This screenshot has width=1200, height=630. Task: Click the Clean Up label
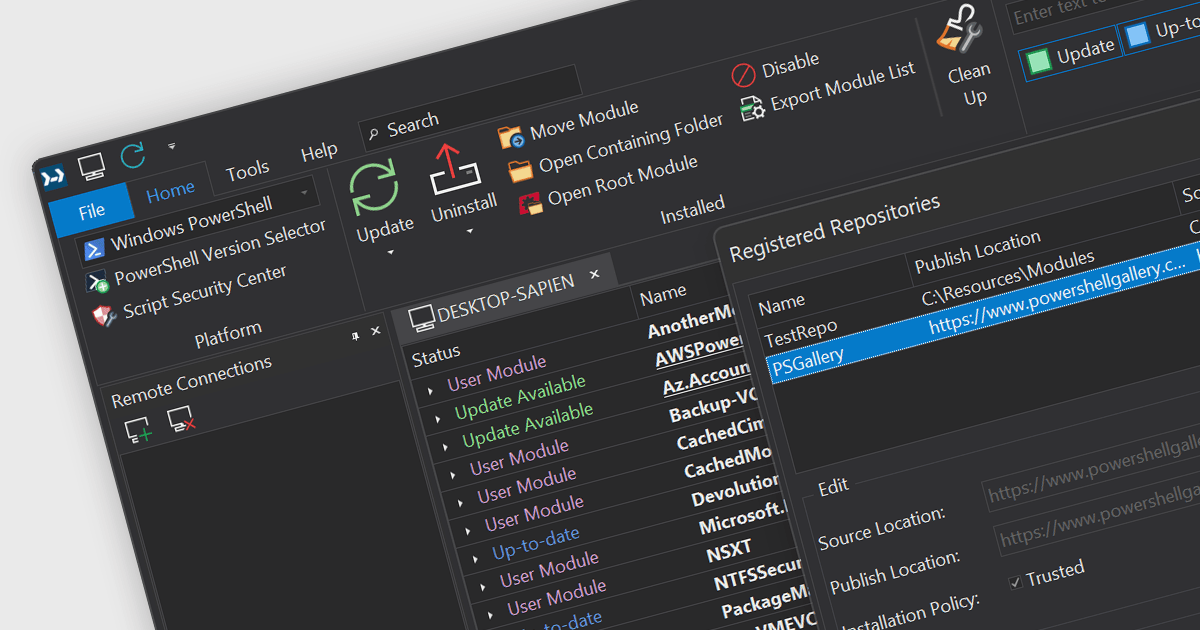[971, 85]
